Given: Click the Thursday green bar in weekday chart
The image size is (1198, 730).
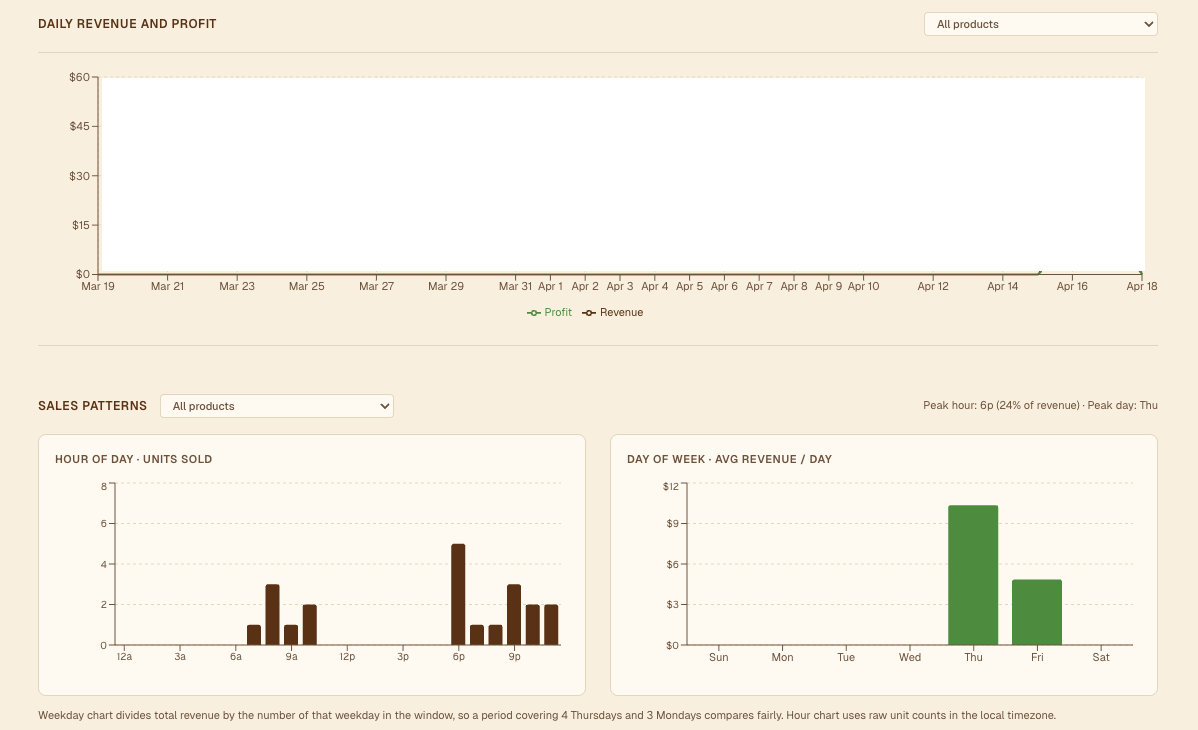Looking at the screenshot, I should [x=973, y=575].
